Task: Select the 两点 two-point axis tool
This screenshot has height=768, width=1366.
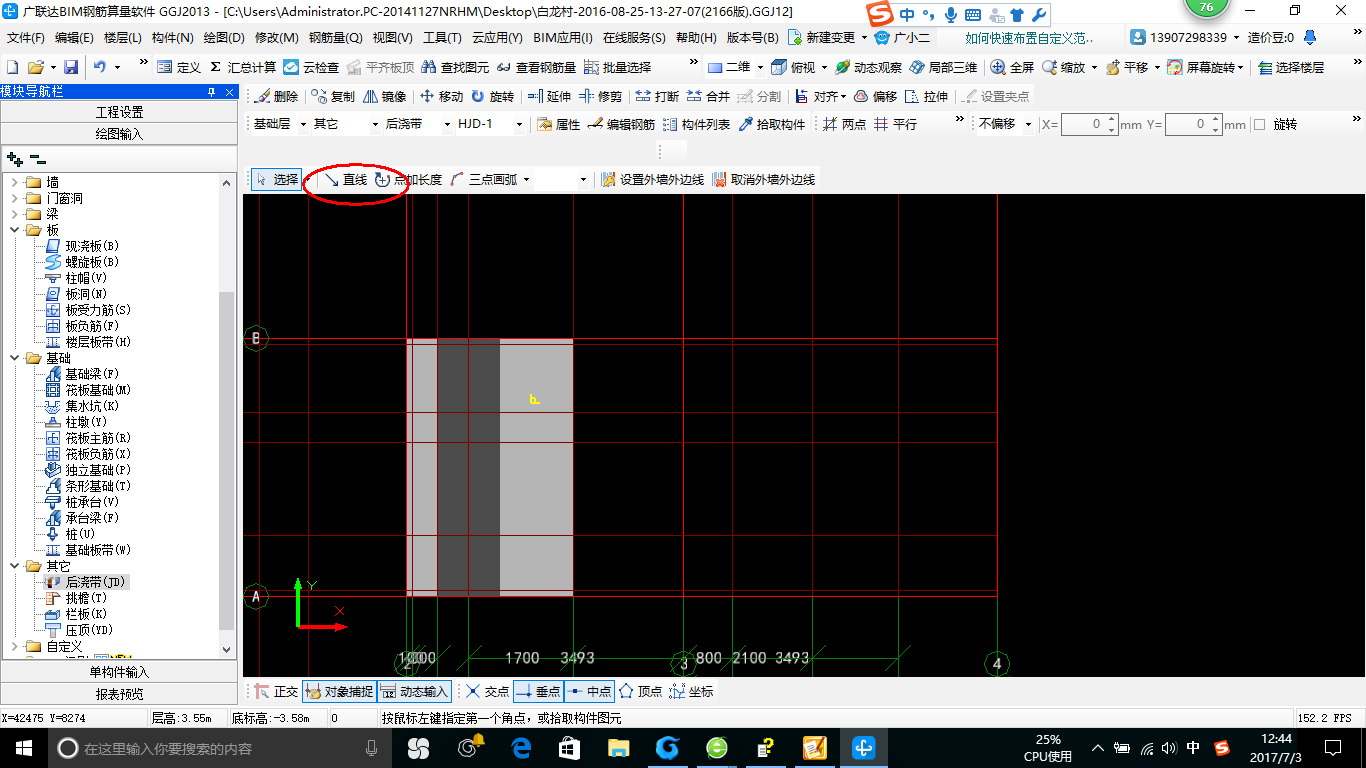Action: 844,124
